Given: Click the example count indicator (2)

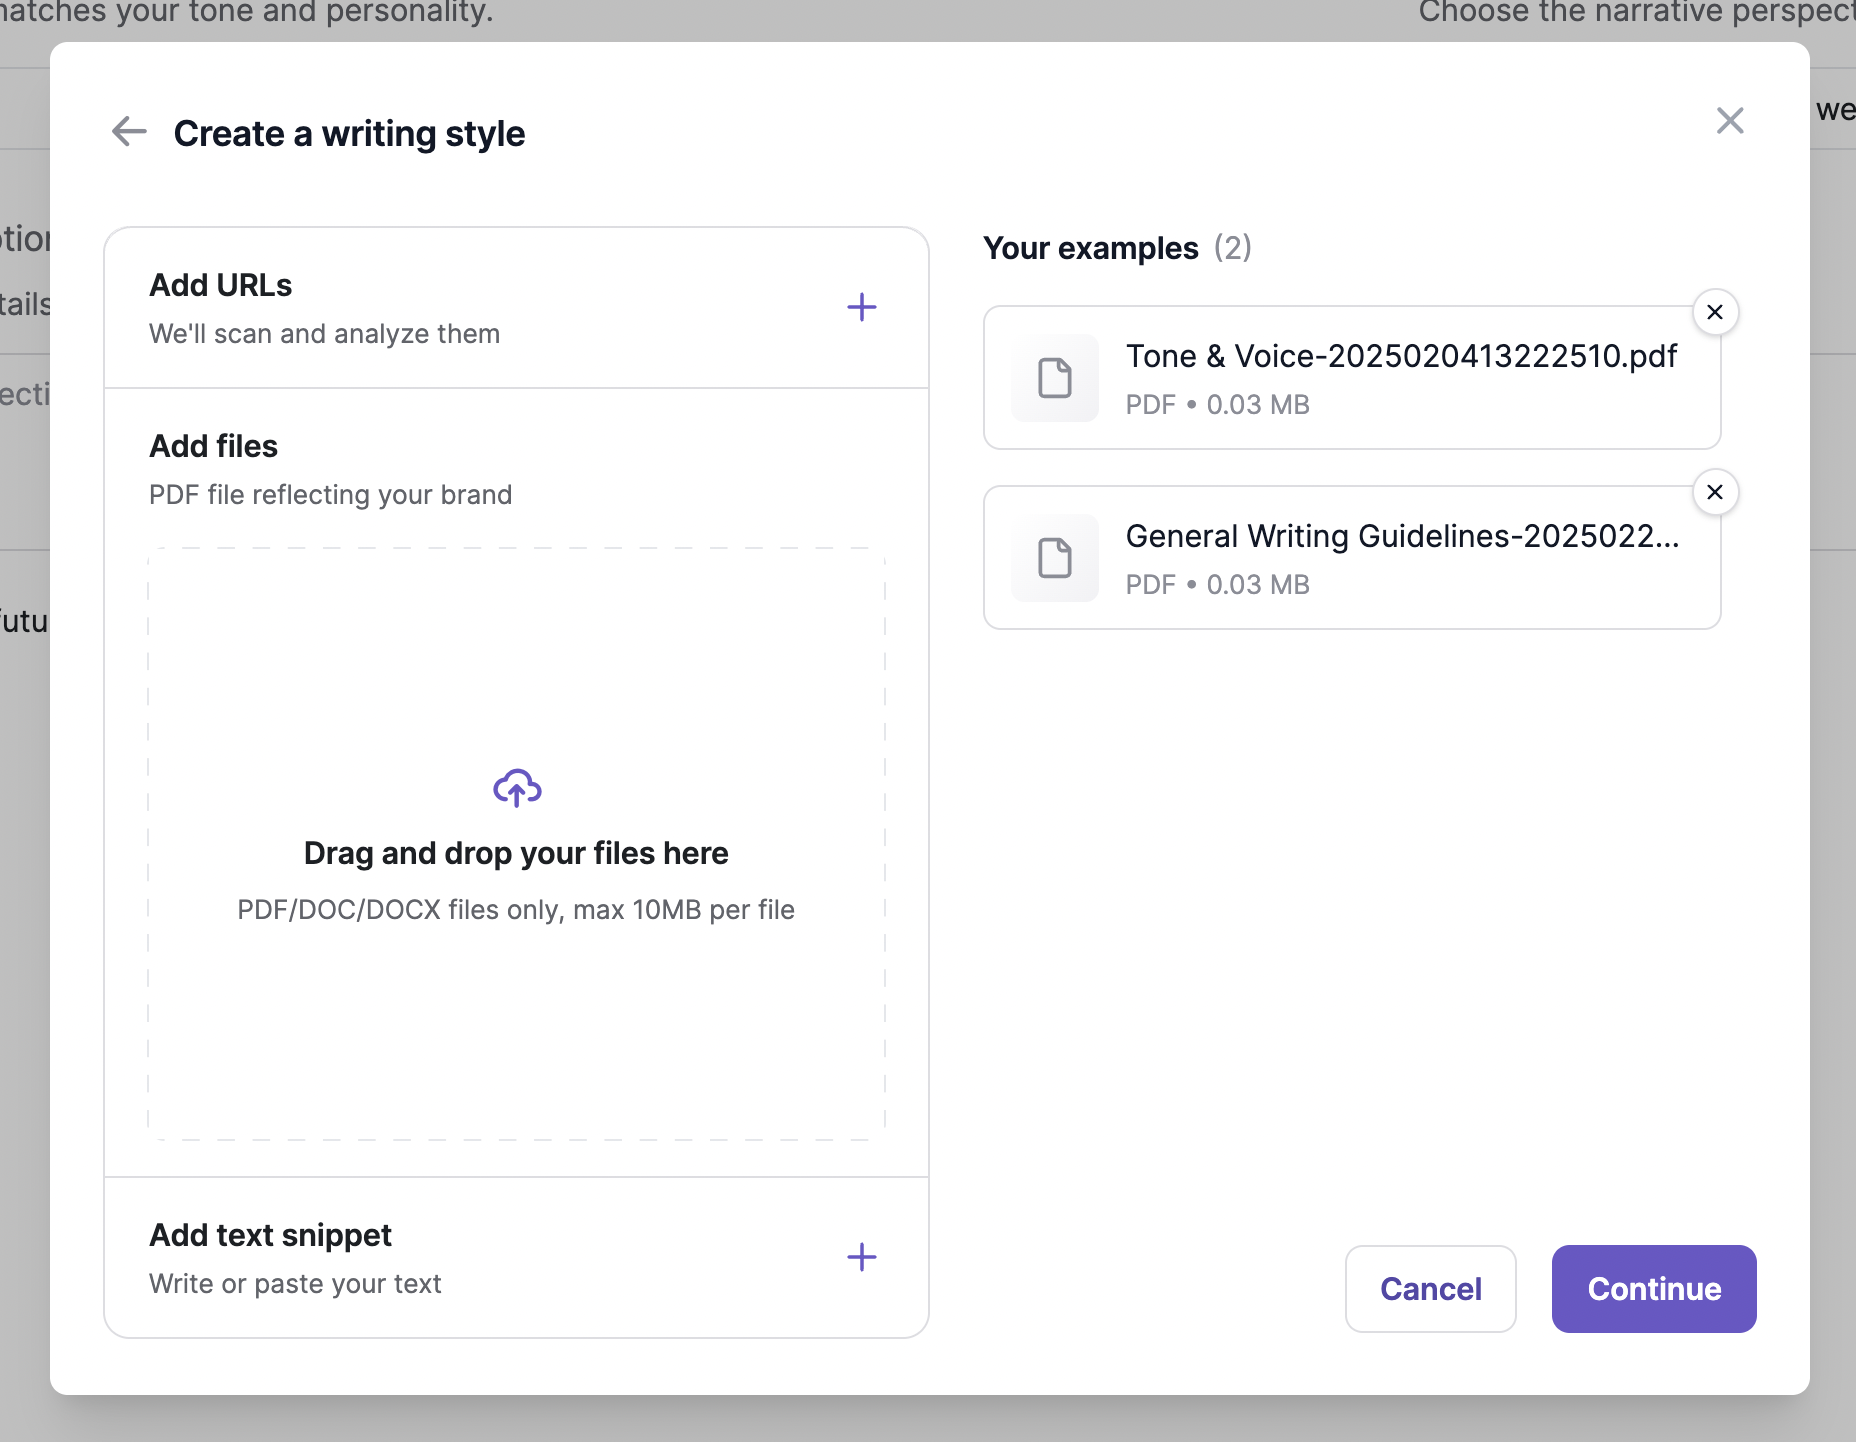Looking at the screenshot, I should pyautogui.click(x=1234, y=248).
